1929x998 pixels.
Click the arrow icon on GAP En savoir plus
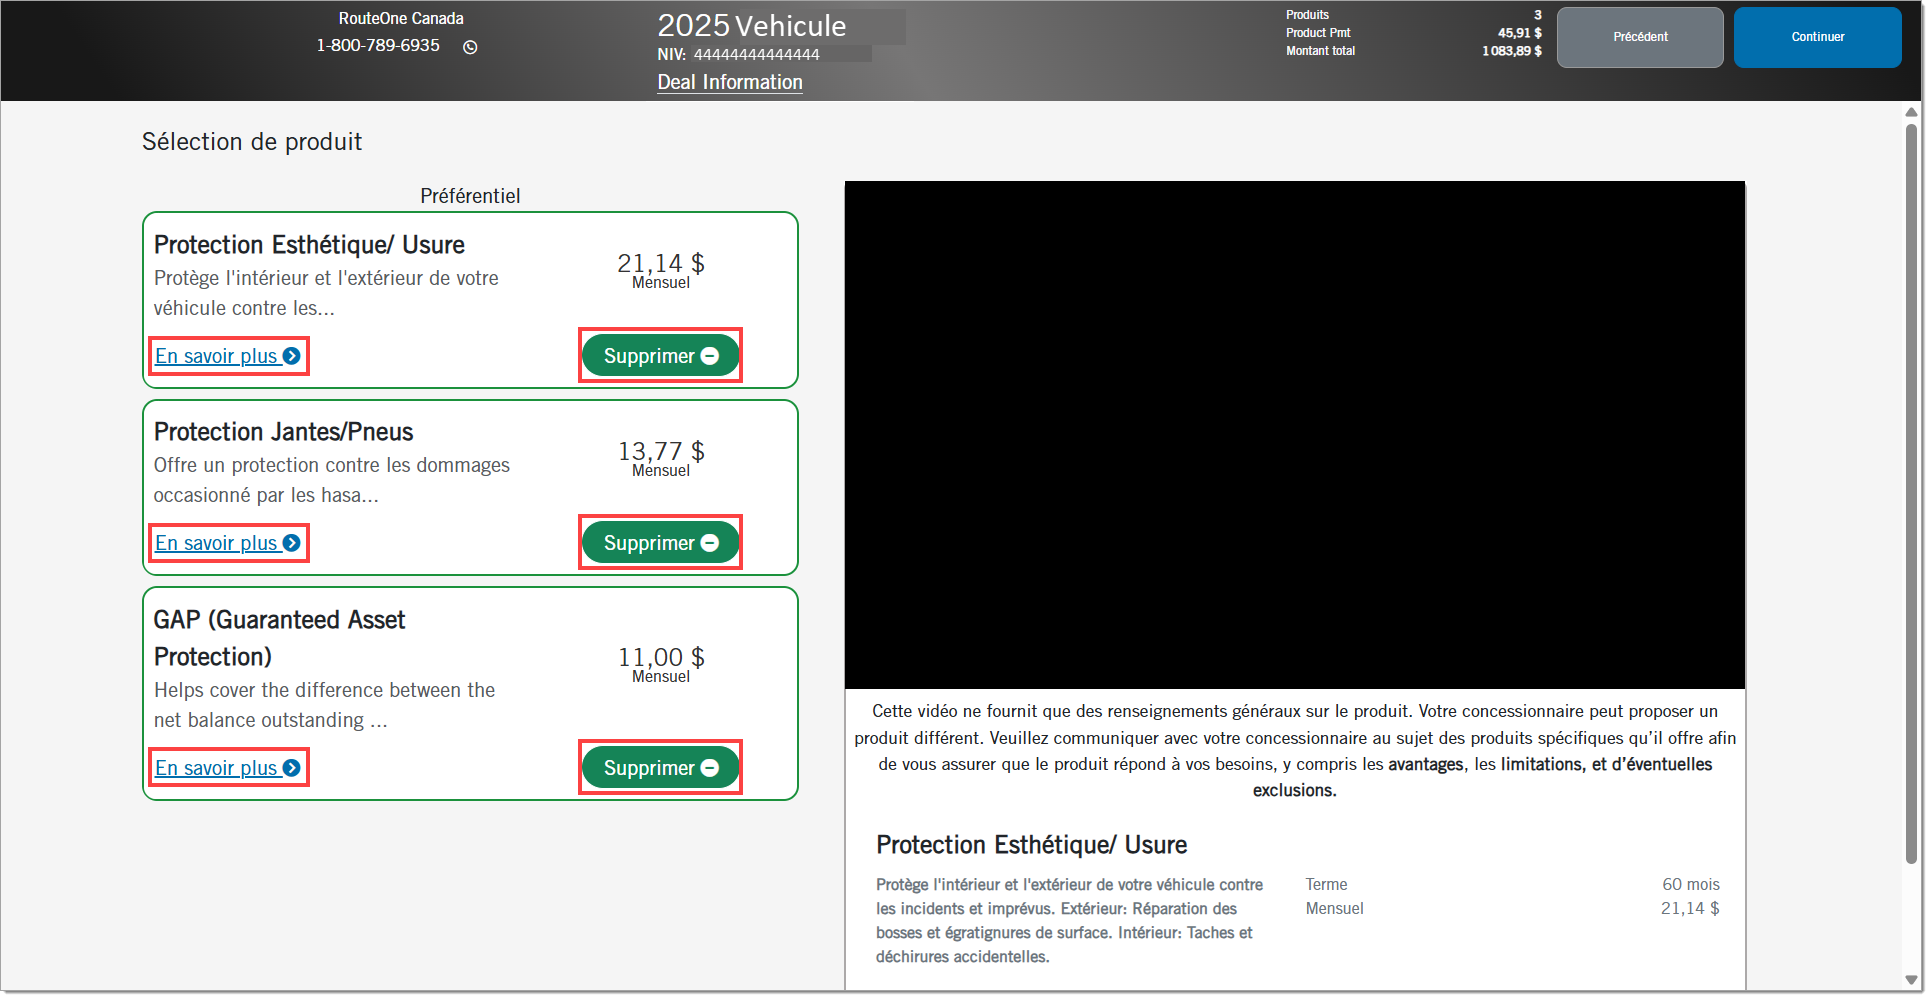tap(291, 768)
